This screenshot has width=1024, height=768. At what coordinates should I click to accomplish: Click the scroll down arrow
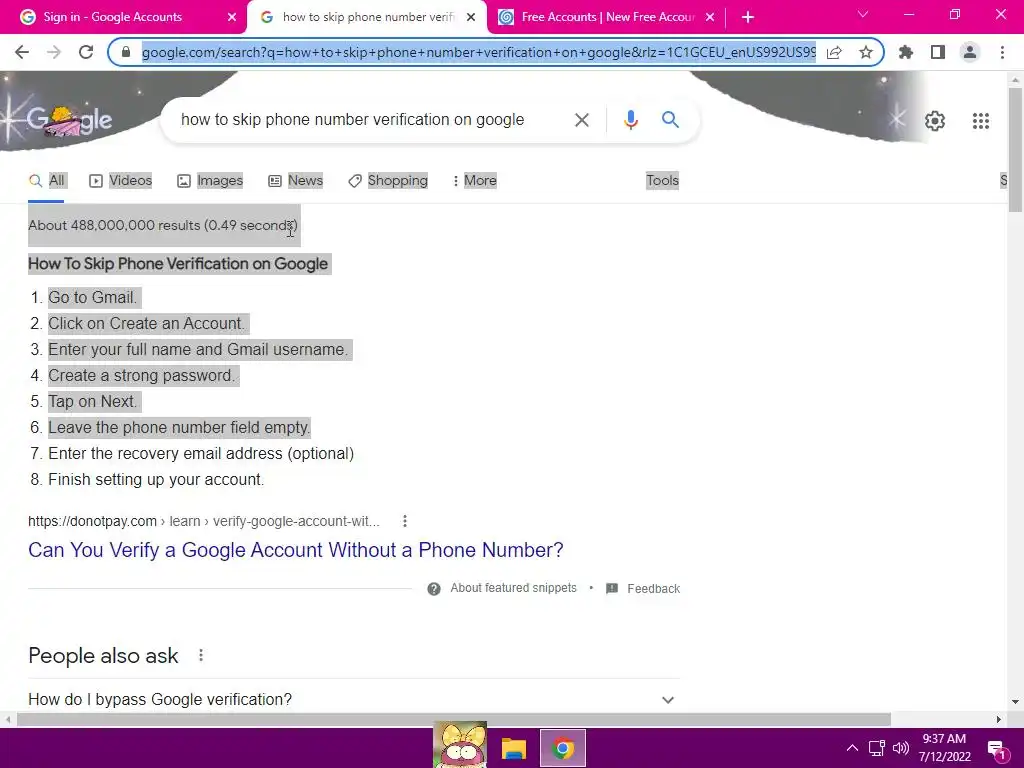tap(1015, 702)
